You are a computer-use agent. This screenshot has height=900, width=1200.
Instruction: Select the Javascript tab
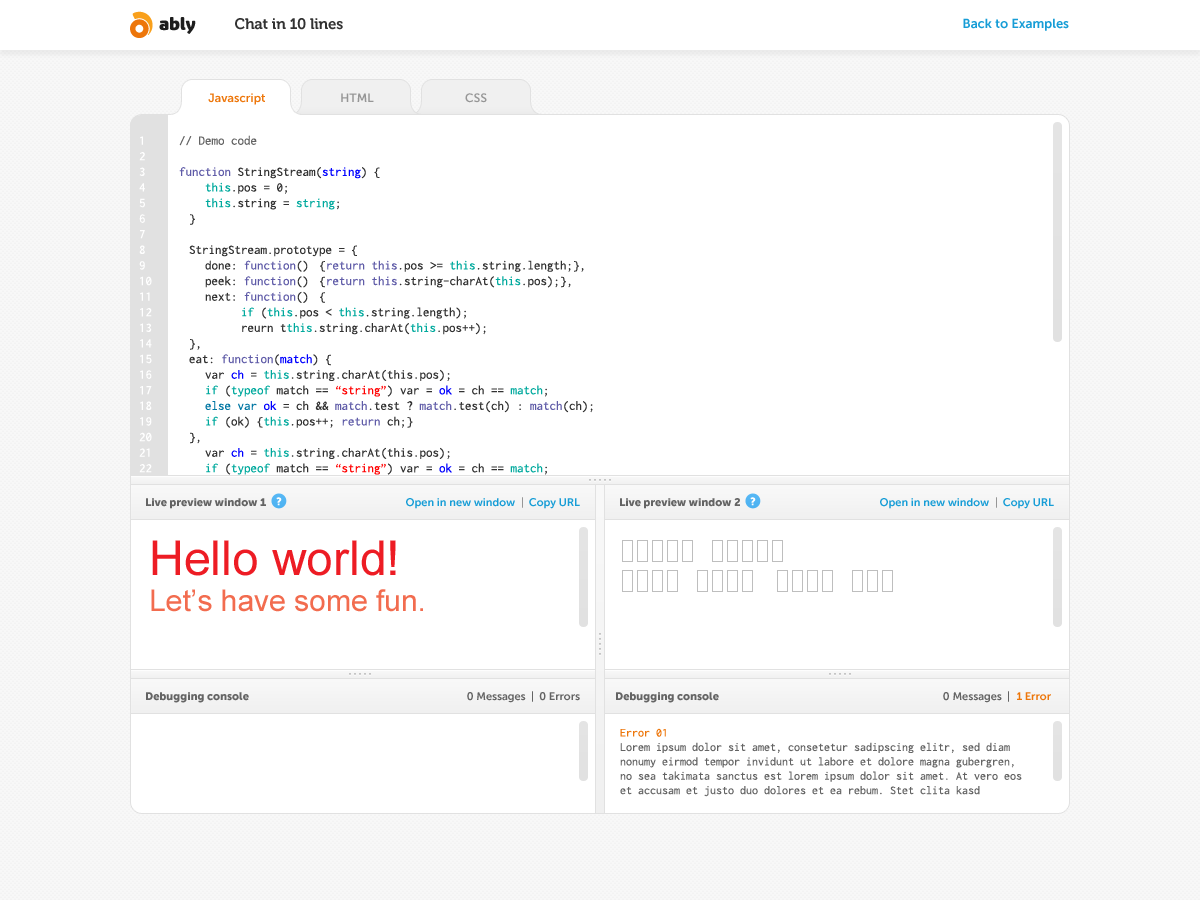coord(237,98)
